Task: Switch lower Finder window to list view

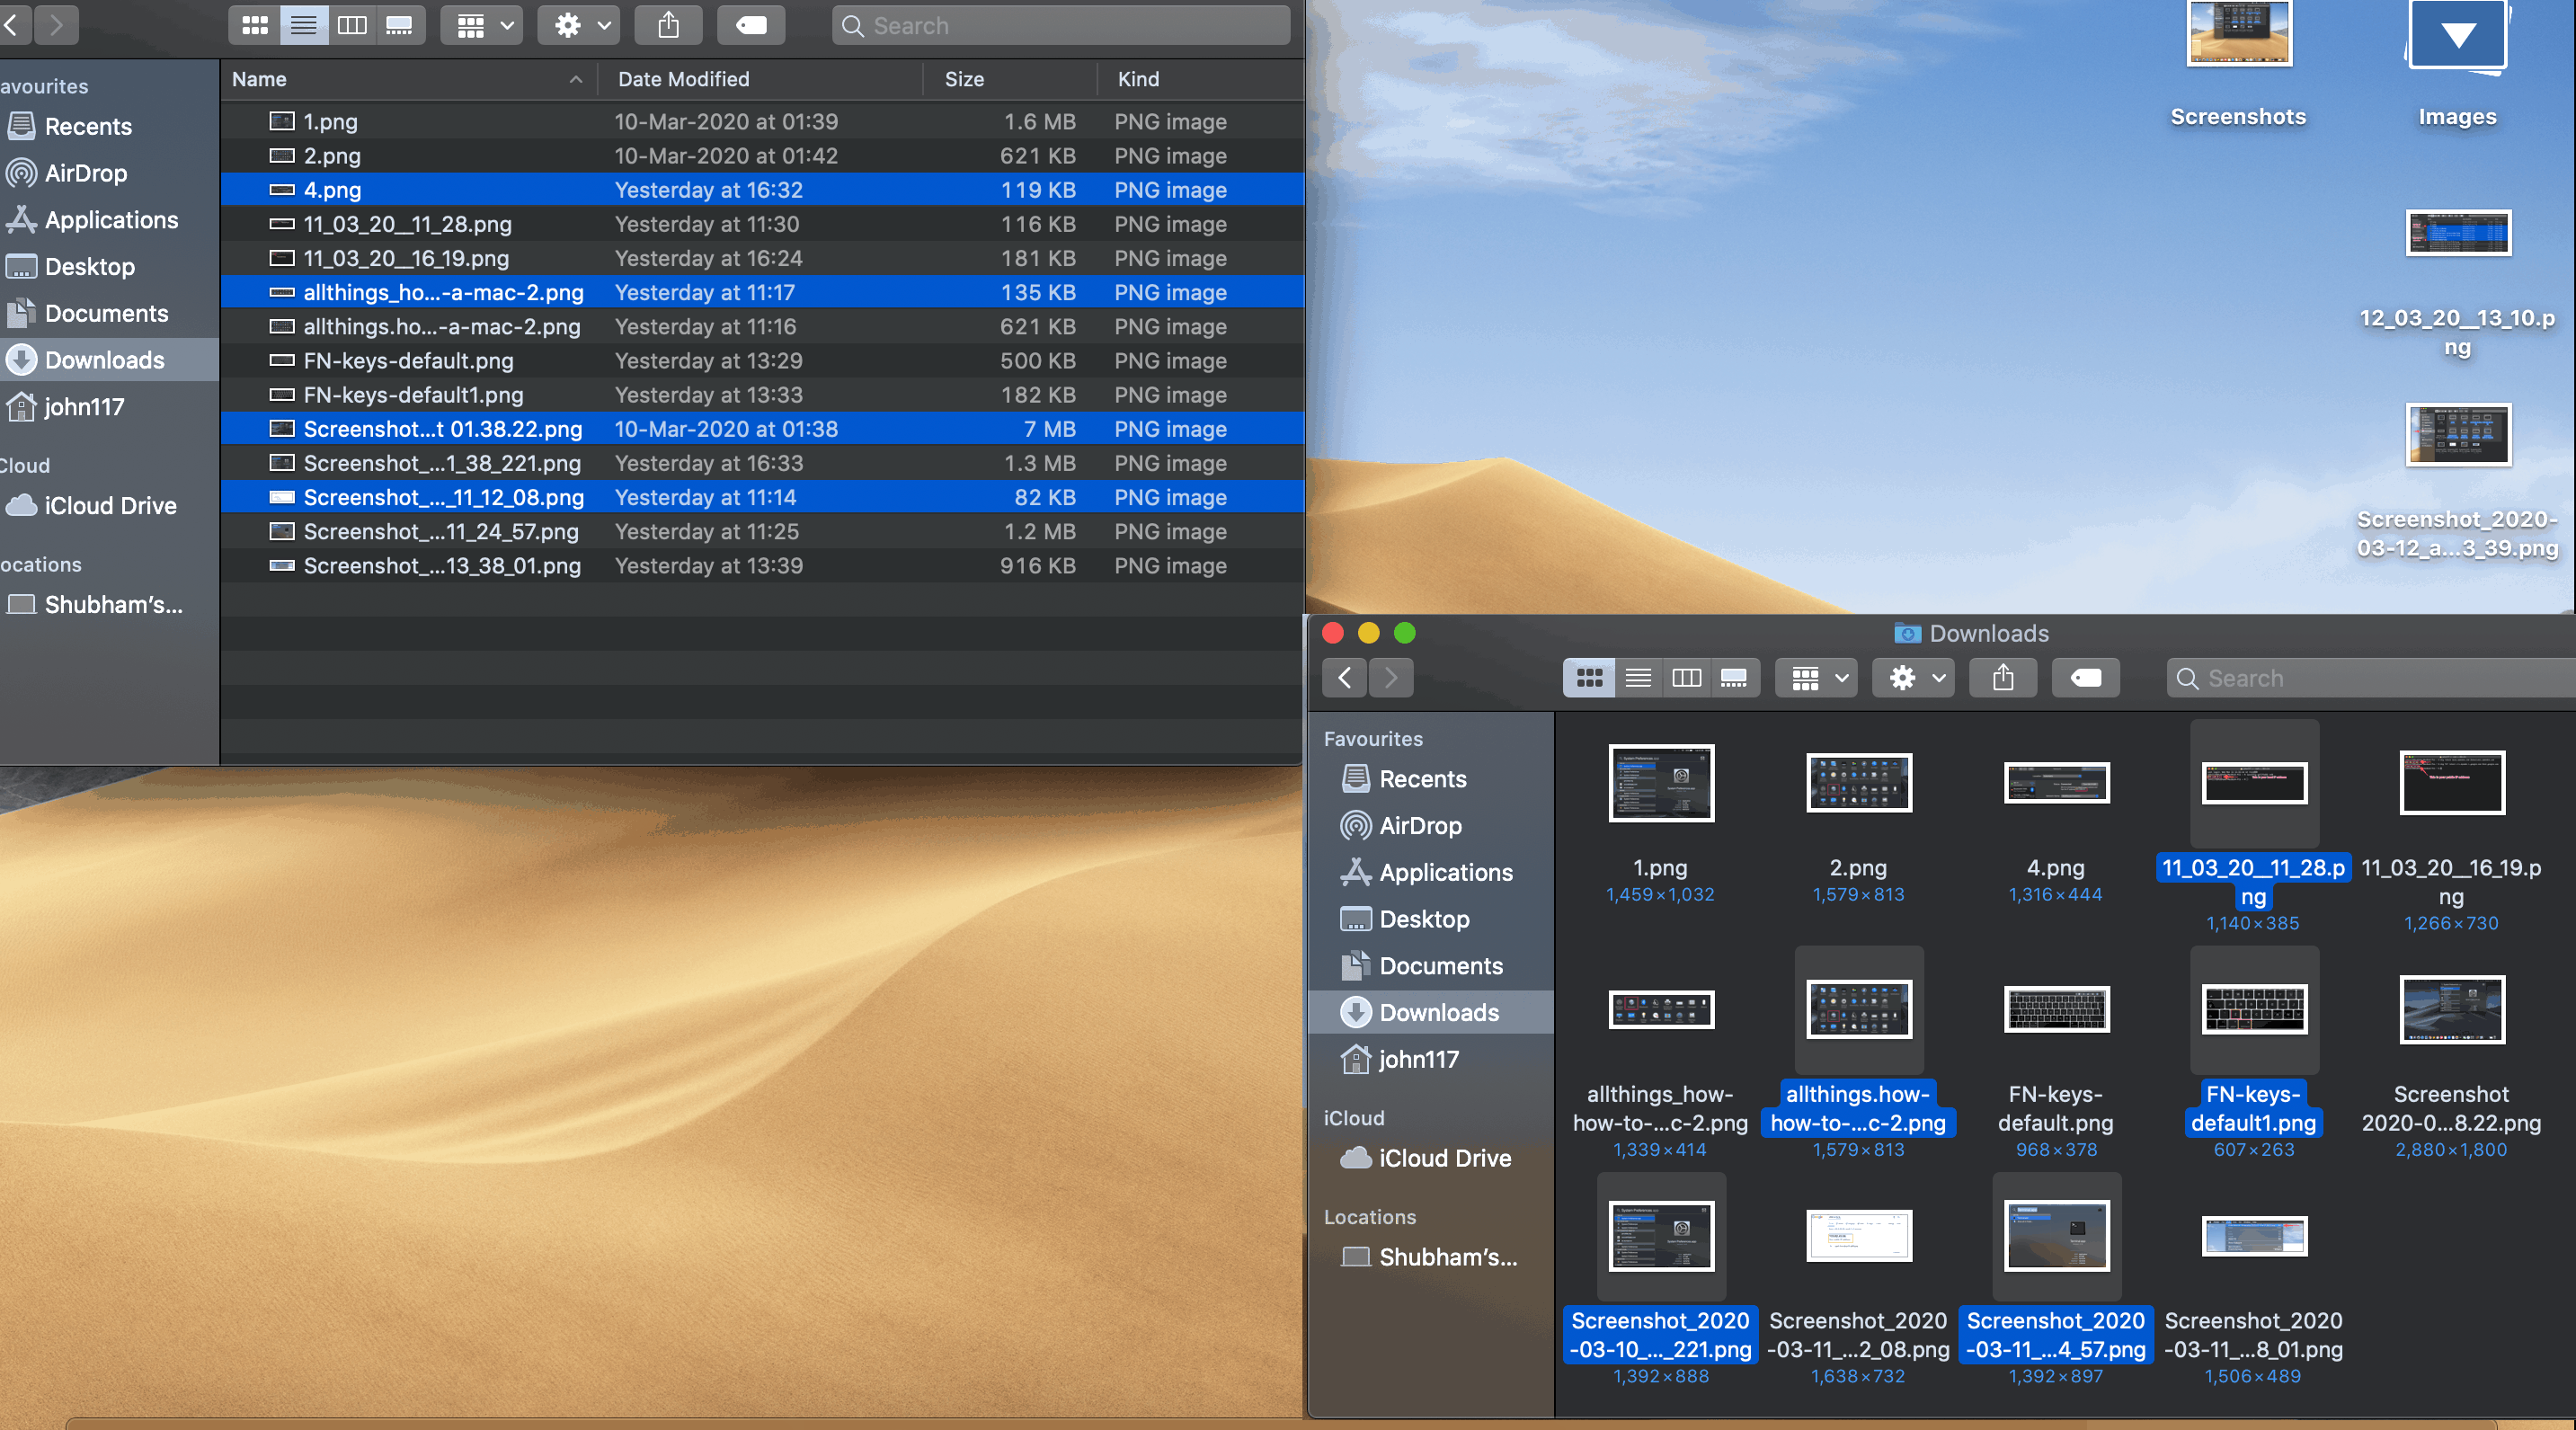Action: pyautogui.click(x=1638, y=678)
